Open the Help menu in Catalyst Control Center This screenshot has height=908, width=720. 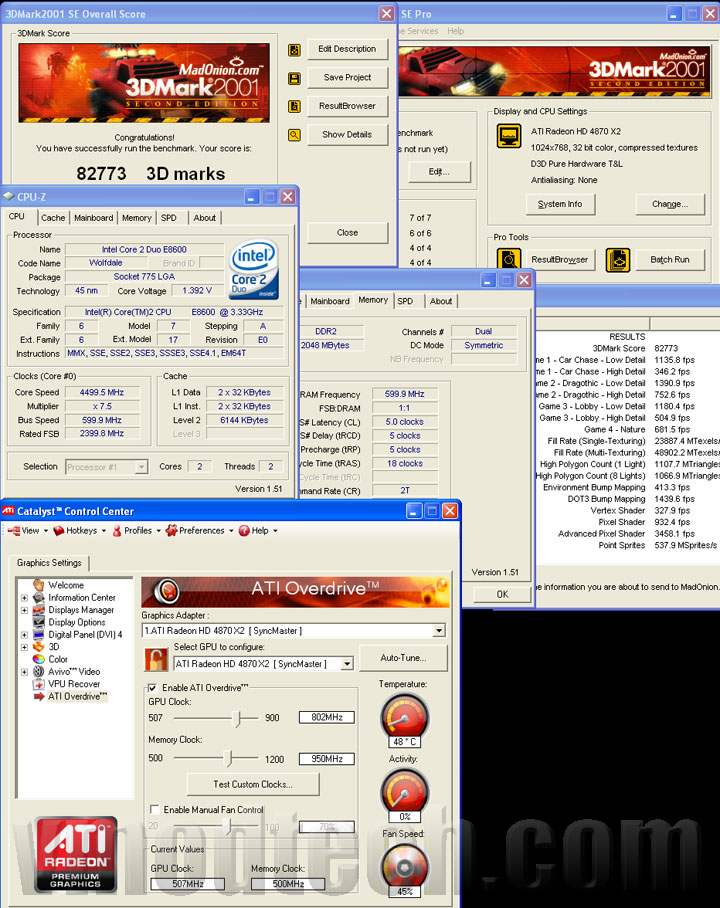point(258,530)
